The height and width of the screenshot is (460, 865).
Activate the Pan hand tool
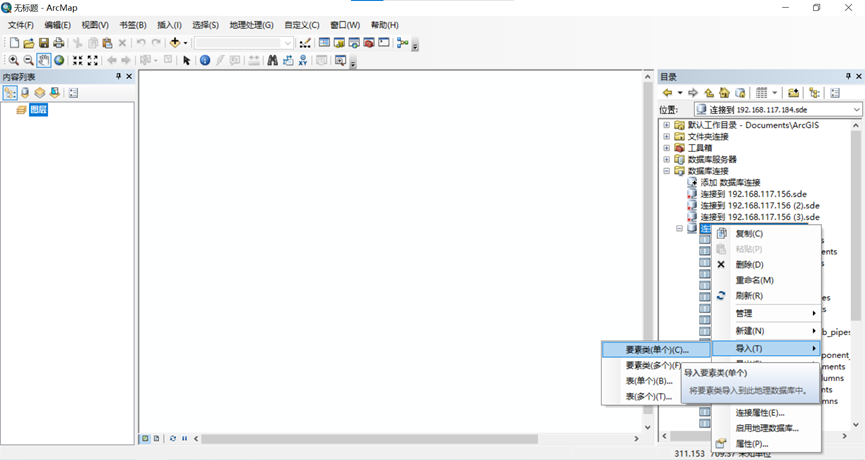(x=44, y=60)
